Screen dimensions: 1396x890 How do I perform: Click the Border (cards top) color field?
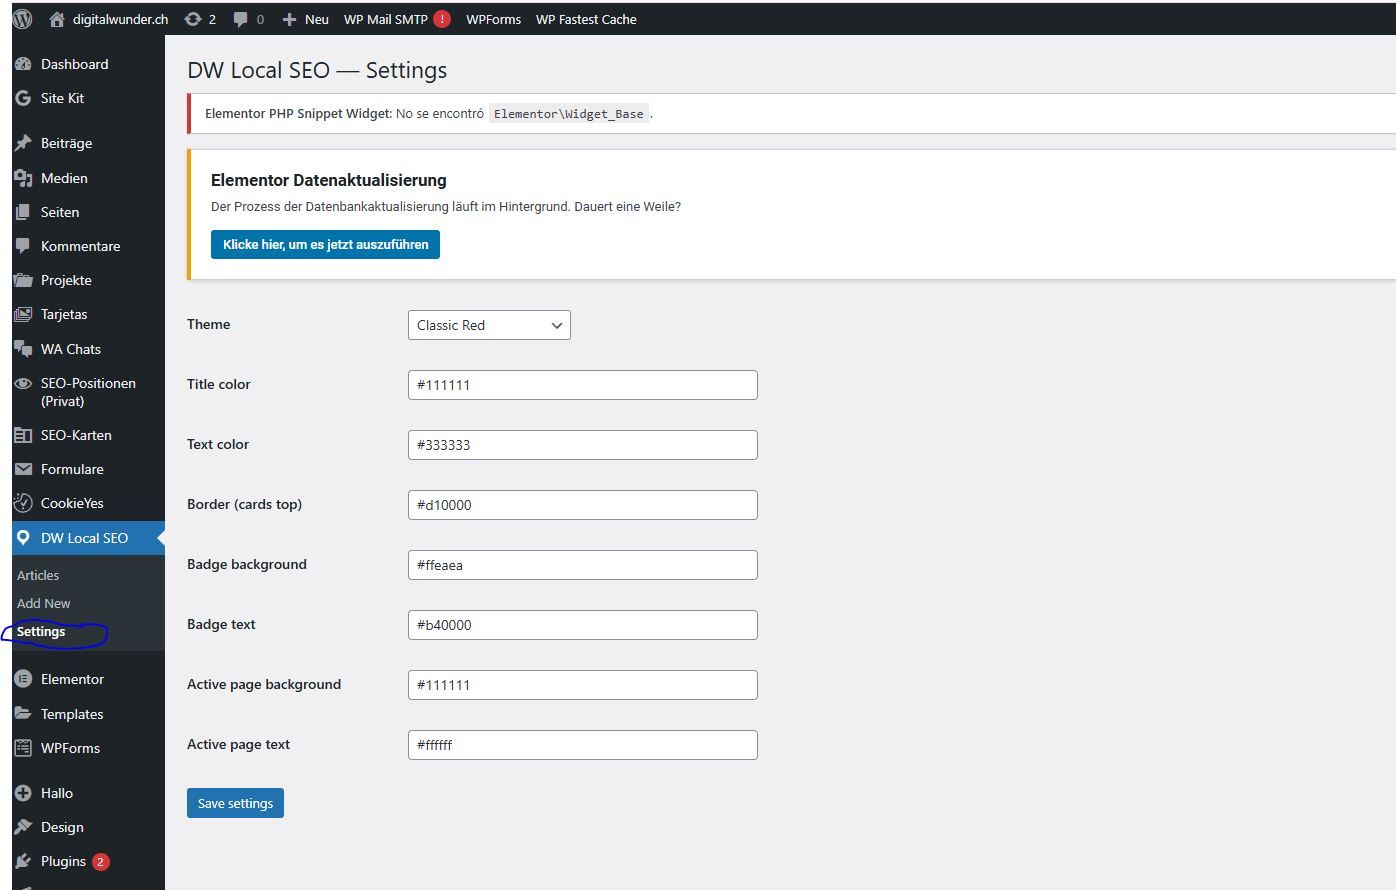coord(582,505)
